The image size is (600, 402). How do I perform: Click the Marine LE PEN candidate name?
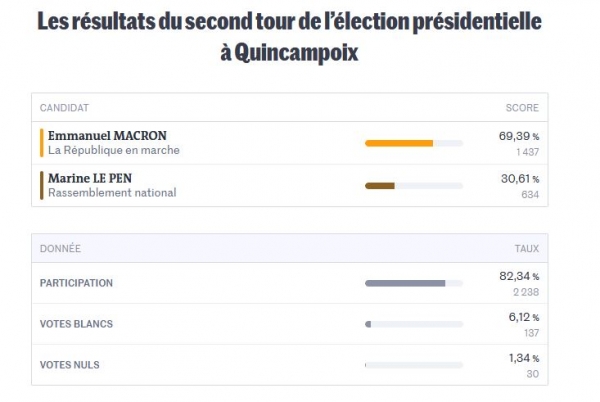click(90, 178)
